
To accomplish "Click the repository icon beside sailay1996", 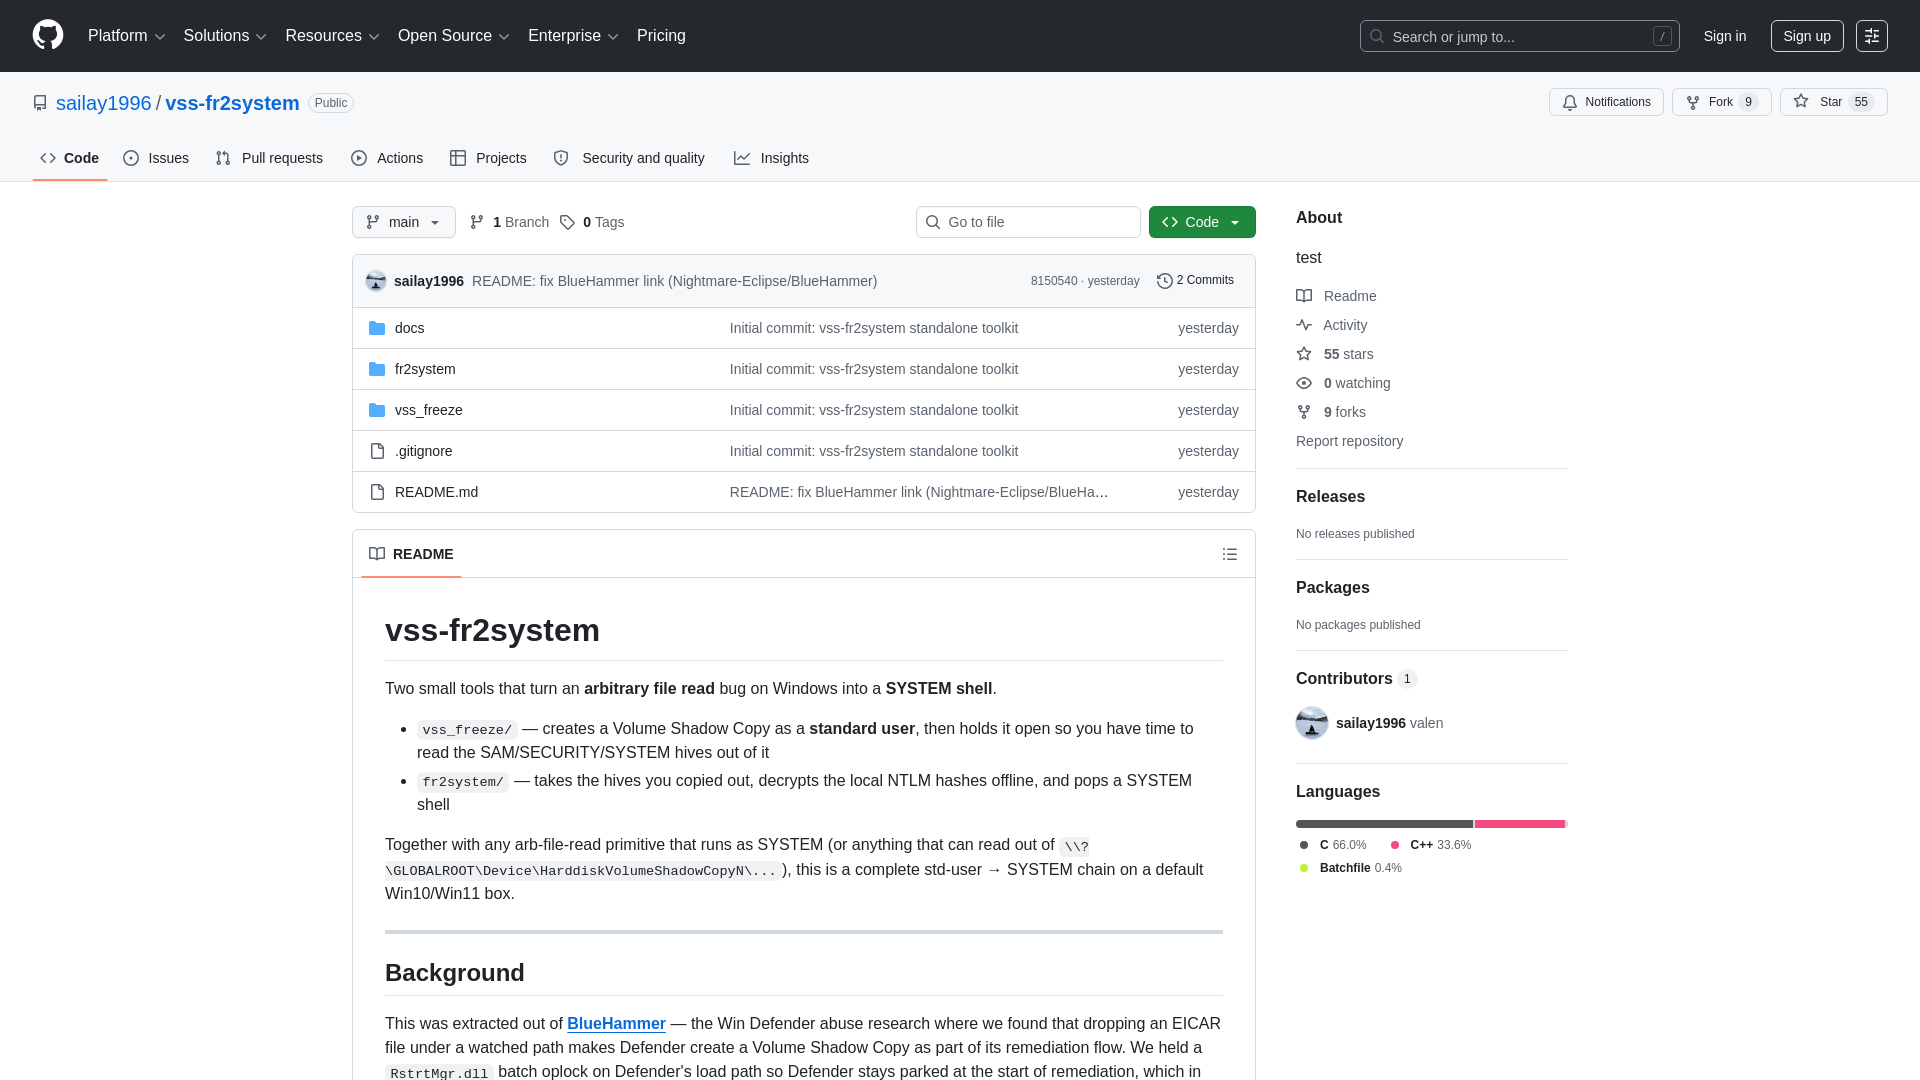I will [40, 103].
